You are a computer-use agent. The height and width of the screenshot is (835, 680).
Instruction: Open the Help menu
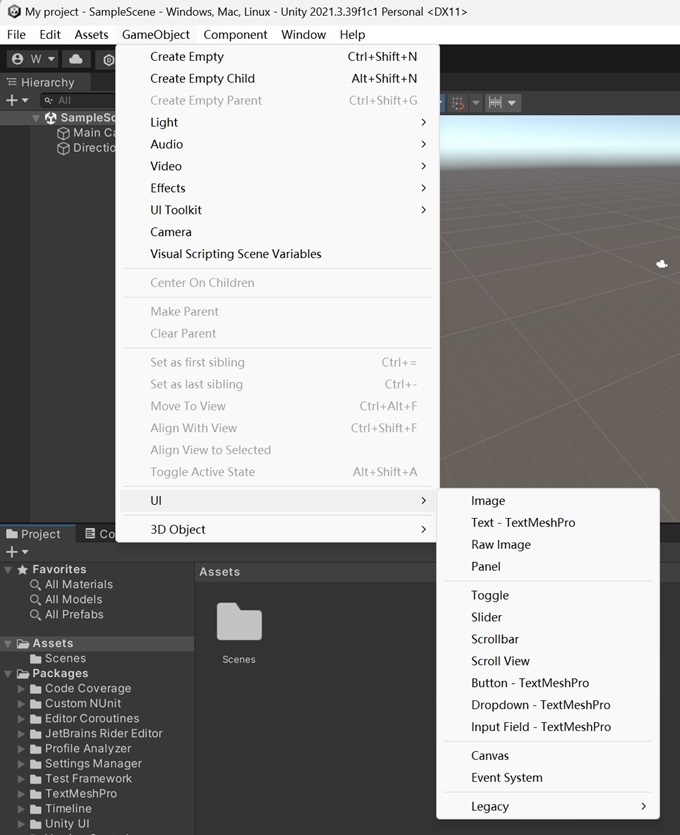coord(353,35)
